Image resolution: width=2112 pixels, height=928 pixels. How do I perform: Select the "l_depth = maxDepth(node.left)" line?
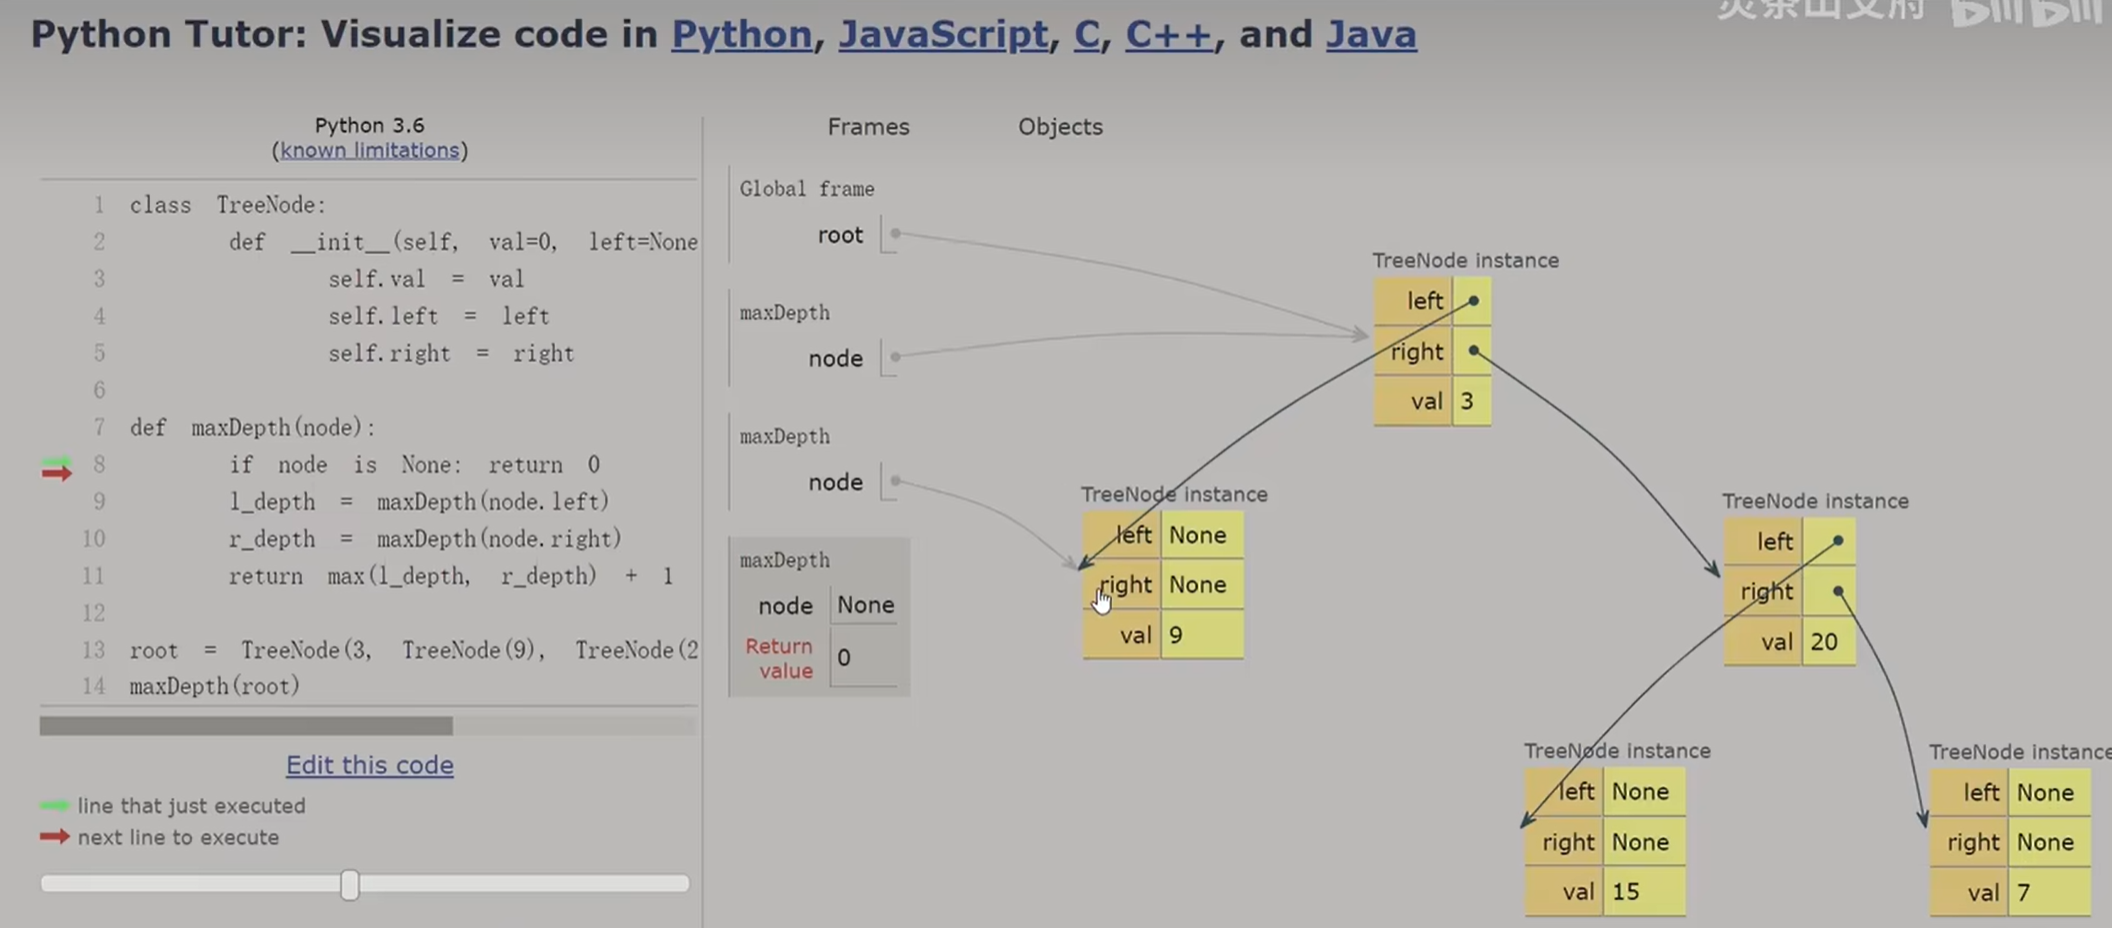(x=419, y=502)
